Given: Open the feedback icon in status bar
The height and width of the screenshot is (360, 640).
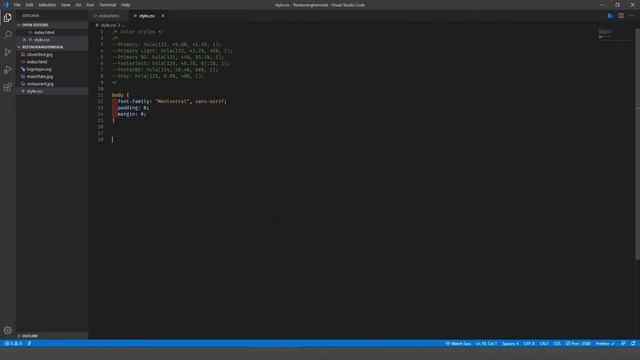Looking at the screenshot, I should 623,344.
